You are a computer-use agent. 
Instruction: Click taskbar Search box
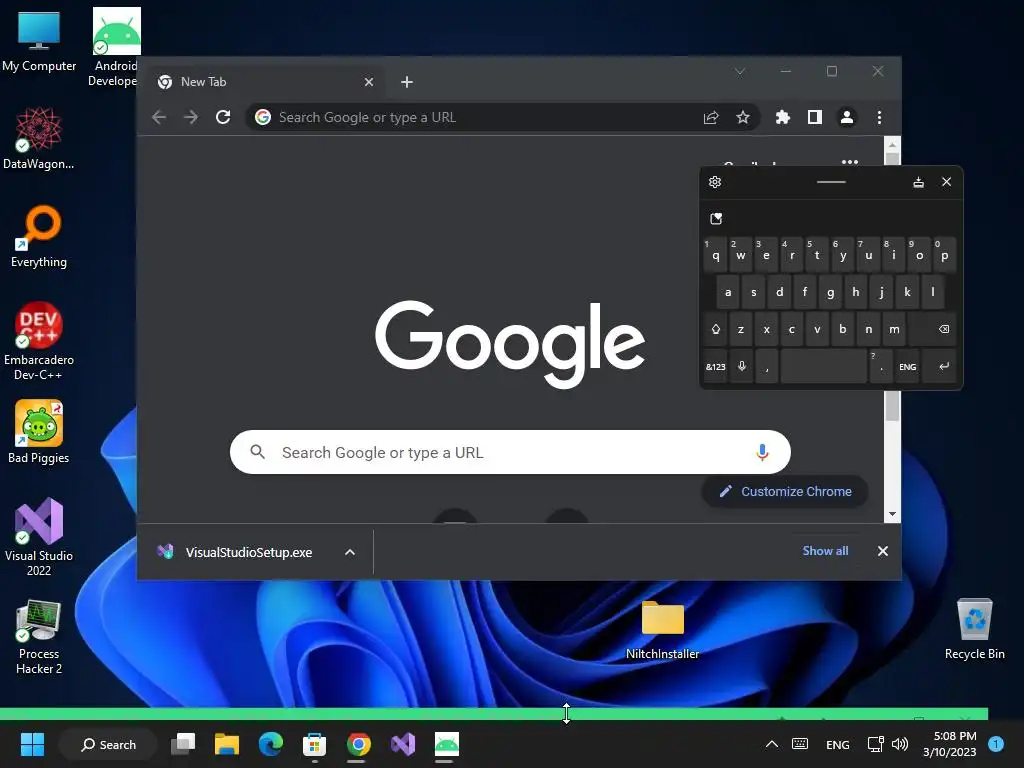[108, 744]
